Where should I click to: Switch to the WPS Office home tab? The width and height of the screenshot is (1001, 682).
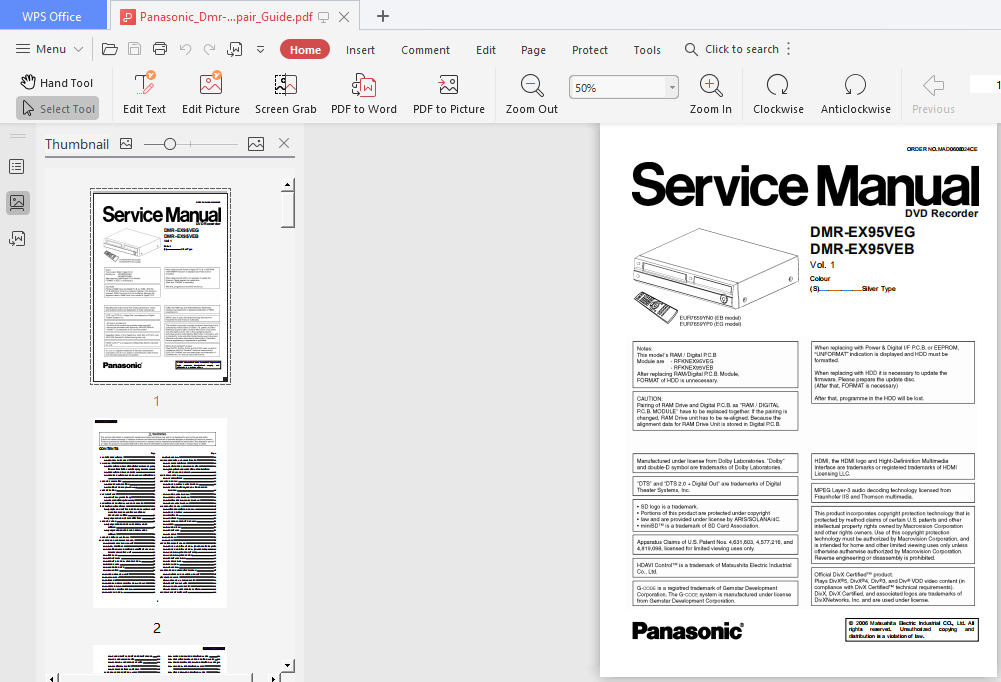(x=52, y=17)
